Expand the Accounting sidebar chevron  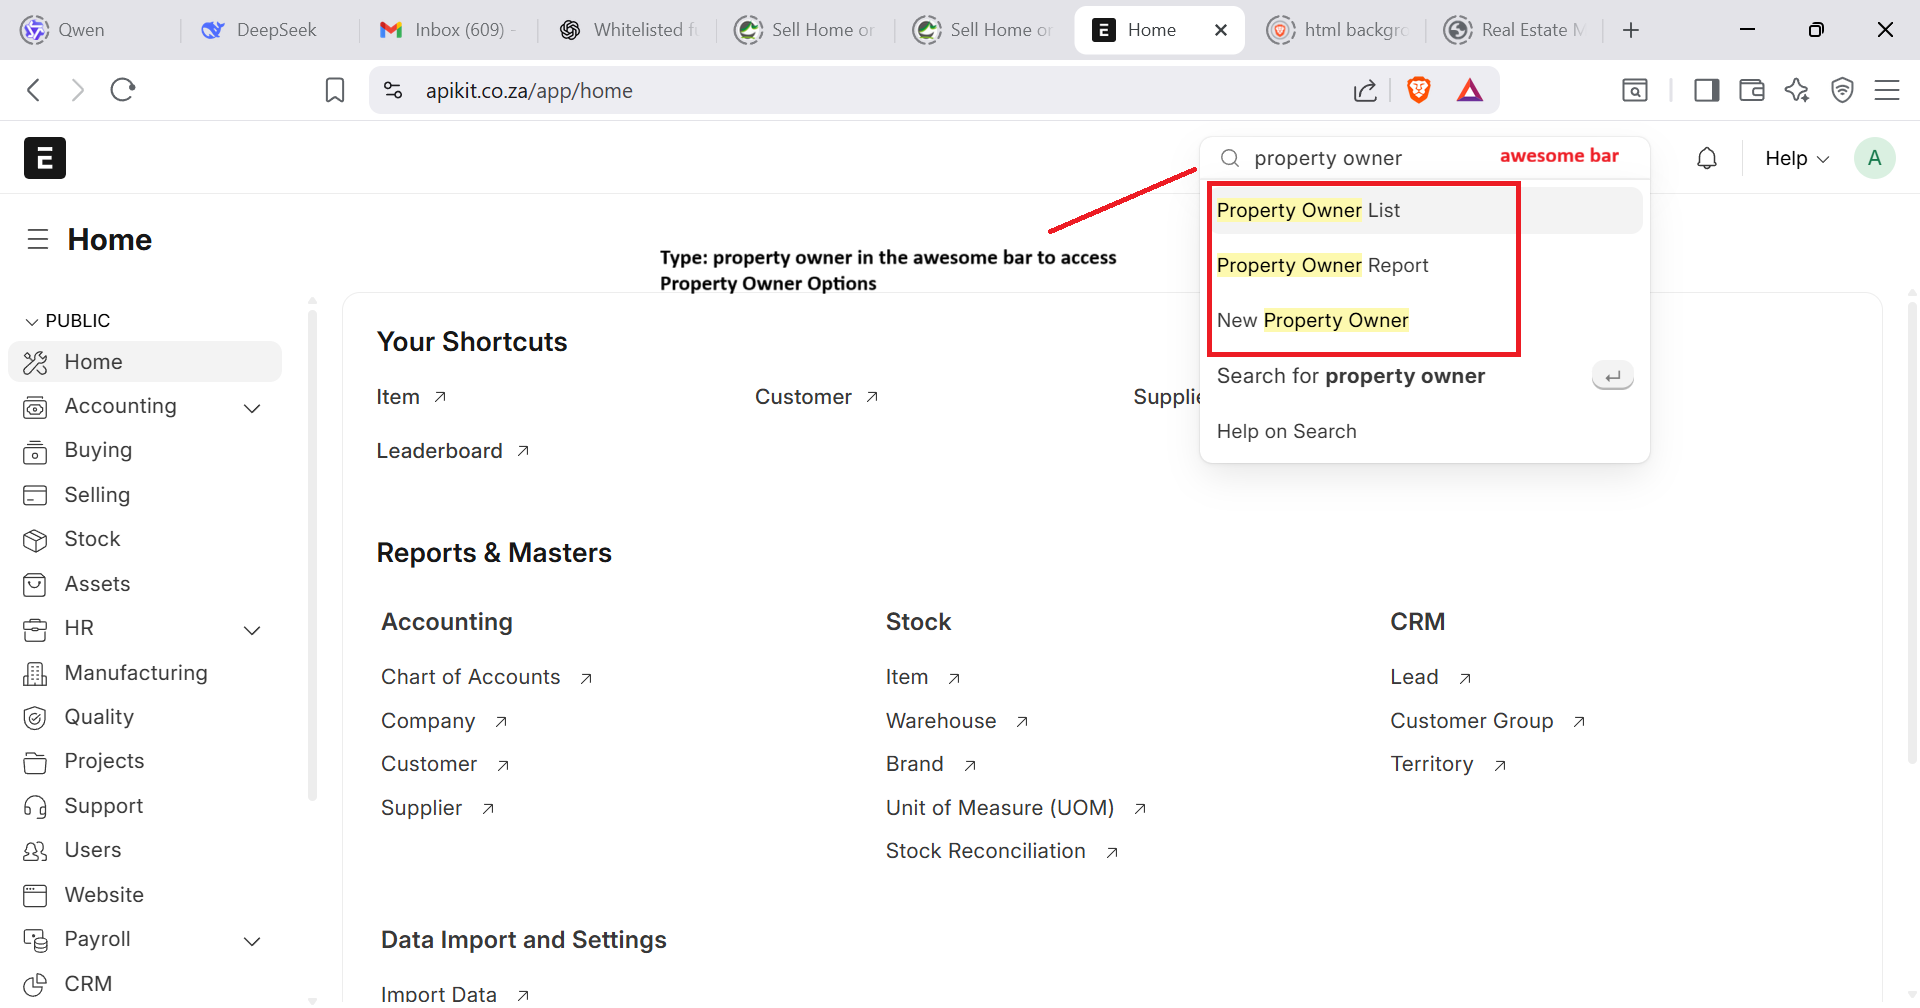(252, 408)
